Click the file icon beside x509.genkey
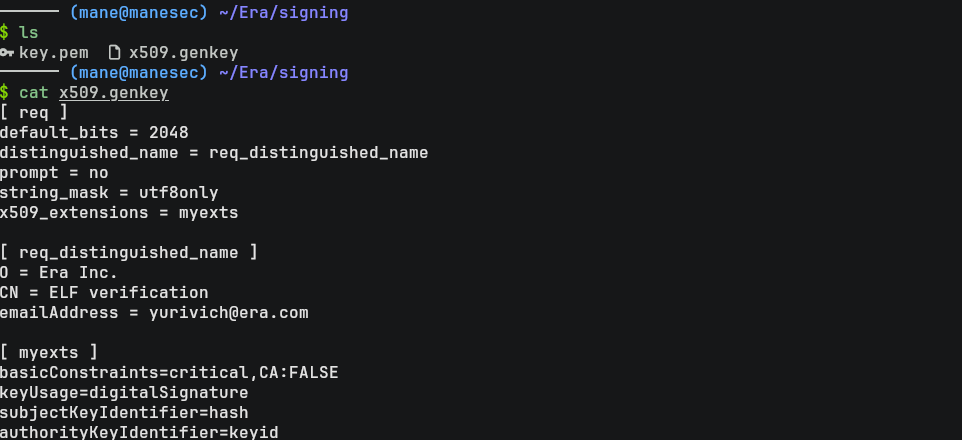 pyautogui.click(x=113, y=52)
